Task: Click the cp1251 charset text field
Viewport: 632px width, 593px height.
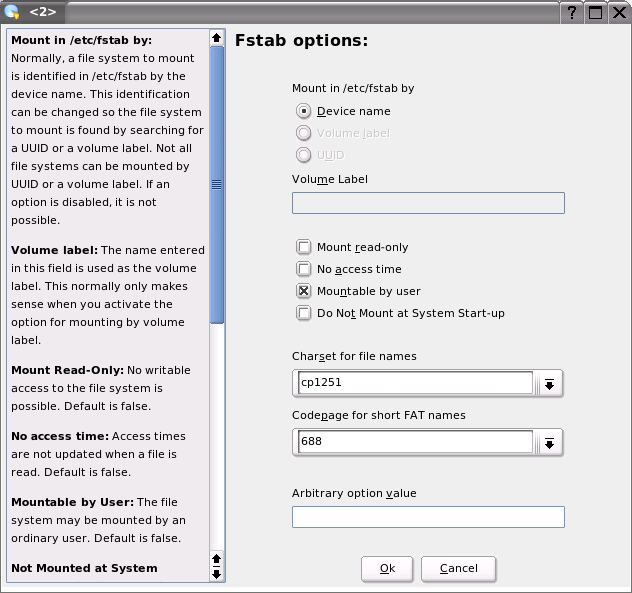Action: (414, 383)
